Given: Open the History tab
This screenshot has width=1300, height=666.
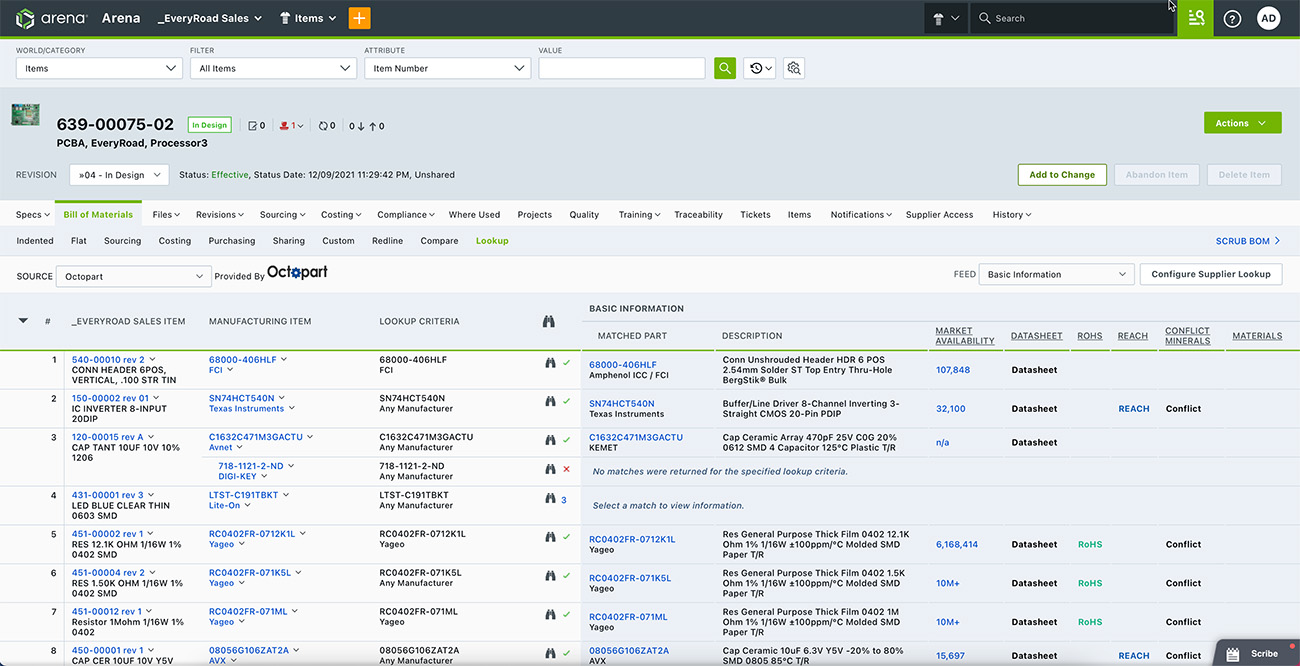Looking at the screenshot, I should click(1012, 214).
